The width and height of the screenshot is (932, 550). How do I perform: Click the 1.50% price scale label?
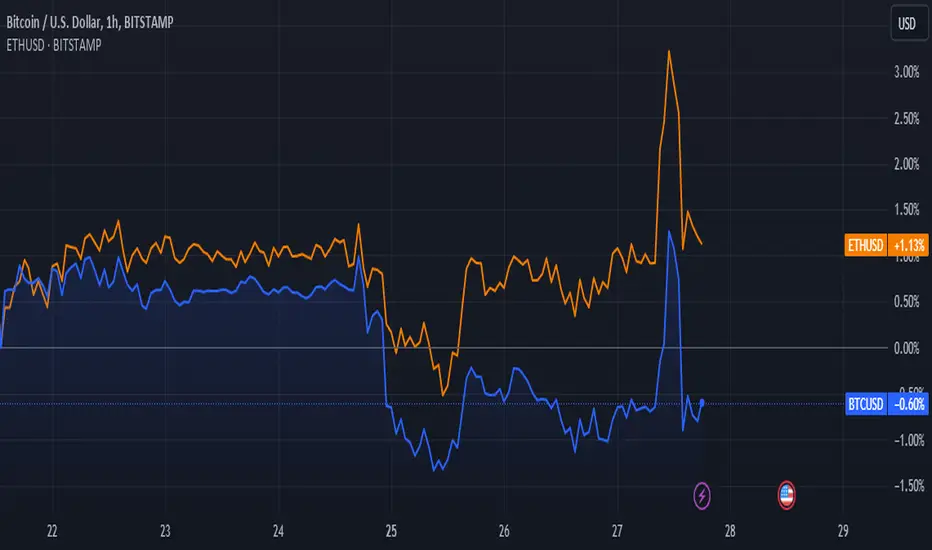tap(907, 209)
